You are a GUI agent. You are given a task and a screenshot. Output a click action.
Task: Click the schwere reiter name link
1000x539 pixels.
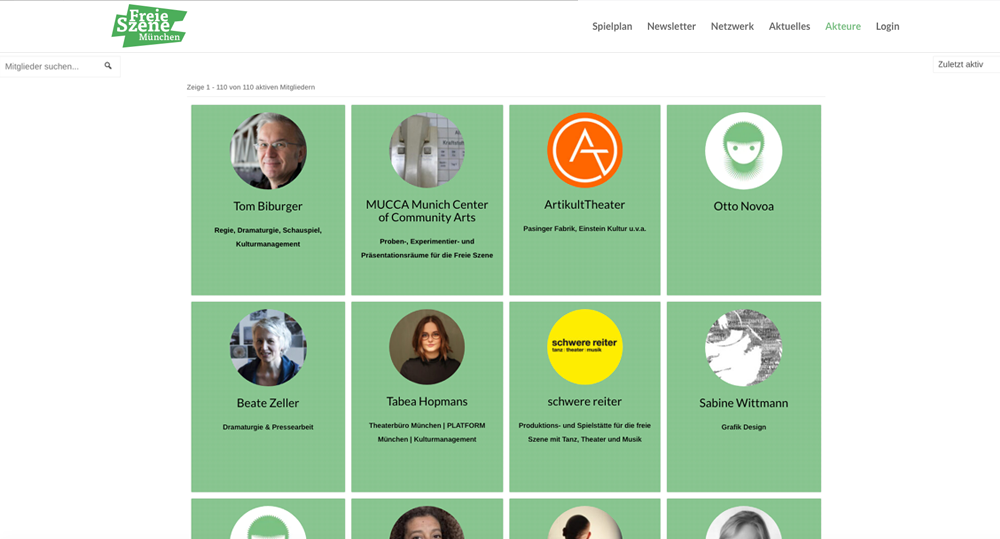(x=585, y=401)
